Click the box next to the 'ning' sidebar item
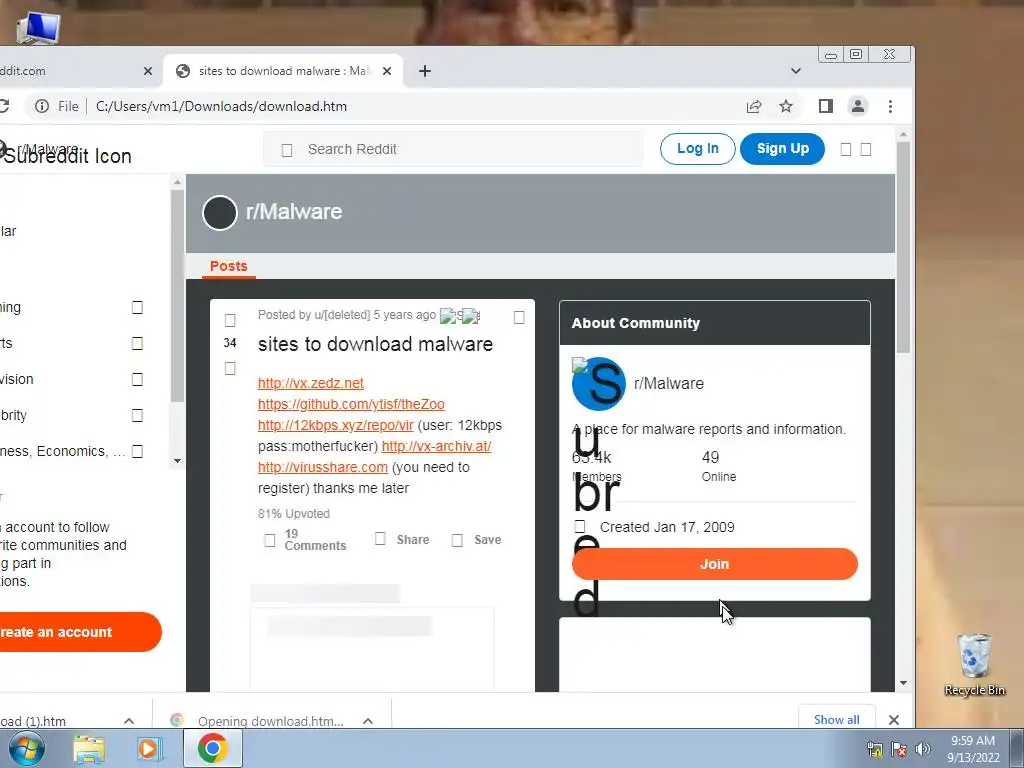1024x768 pixels. 137,308
